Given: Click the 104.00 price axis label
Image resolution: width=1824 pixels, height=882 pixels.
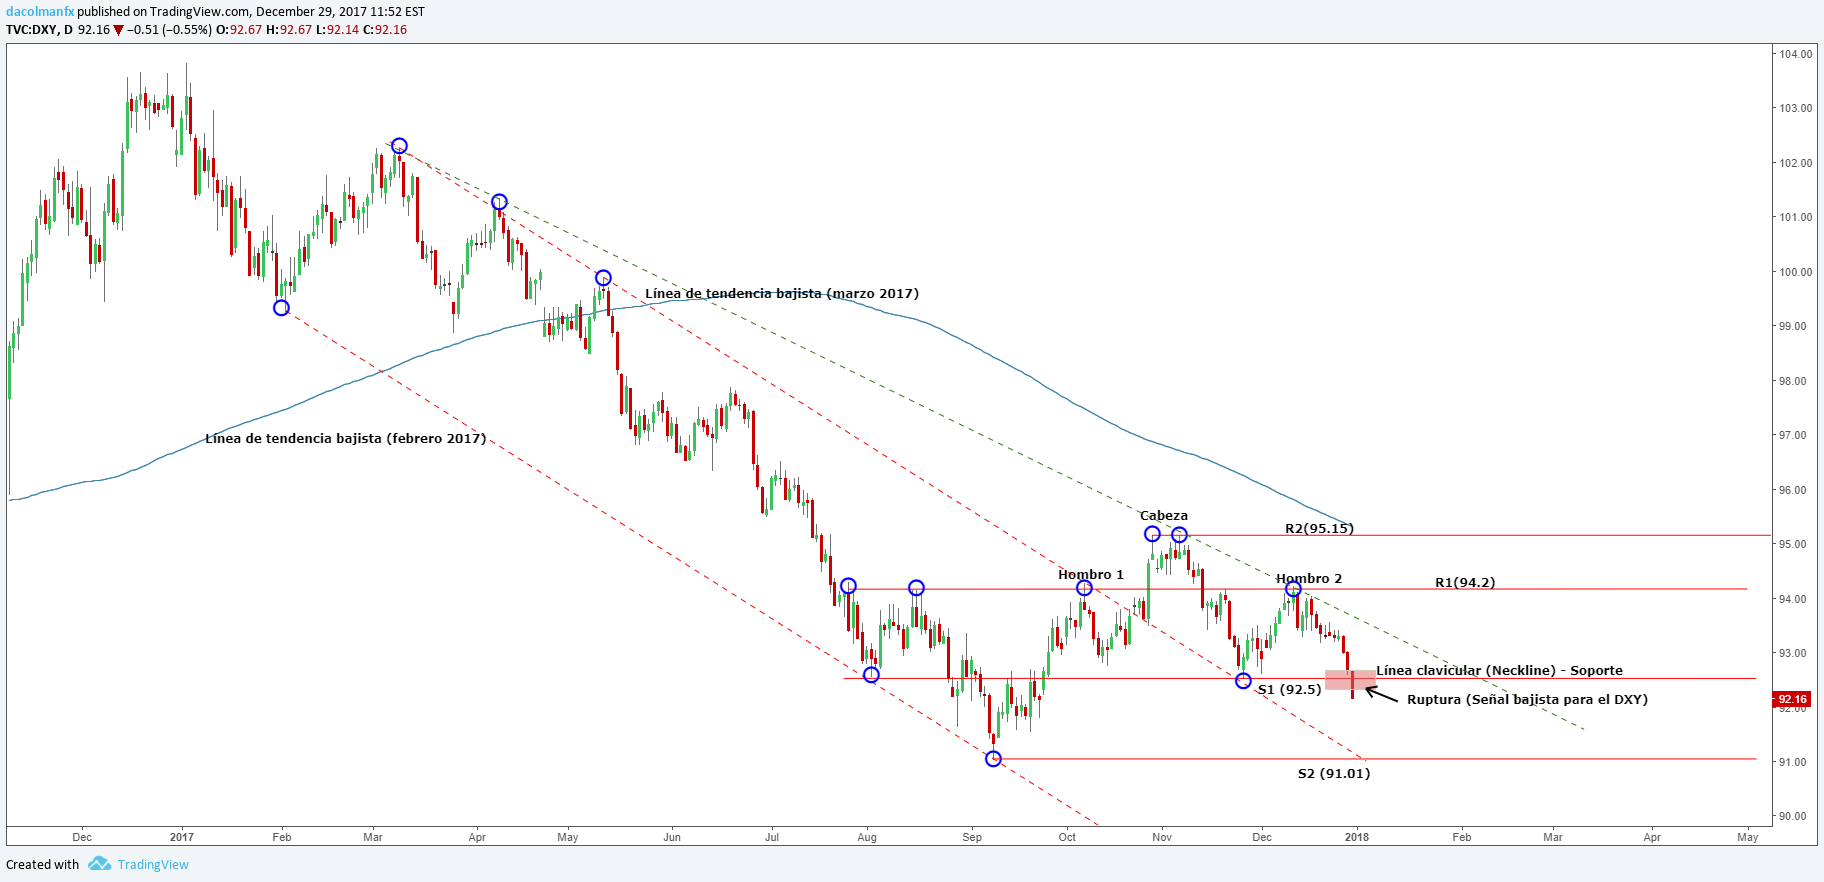Looking at the screenshot, I should click(1796, 54).
